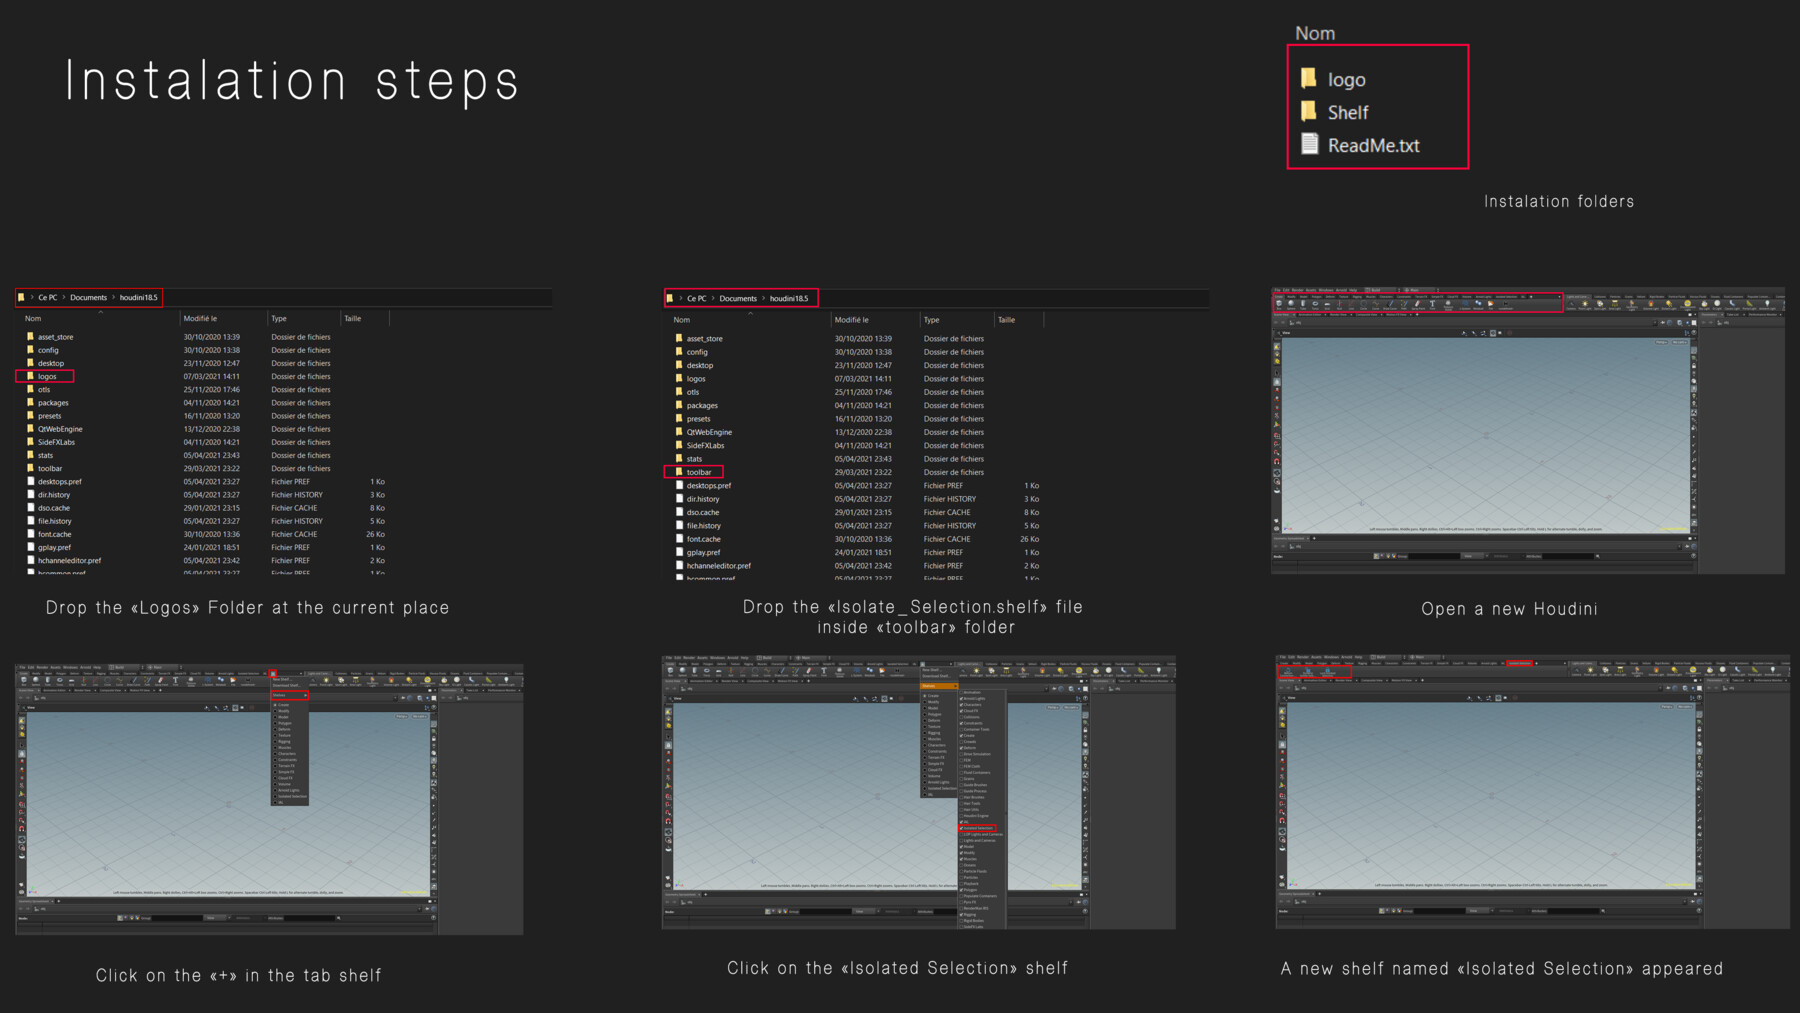Image resolution: width=1800 pixels, height=1013 pixels.
Task: Click the folder icon beside packages in left explorer
Action: [30, 402]
